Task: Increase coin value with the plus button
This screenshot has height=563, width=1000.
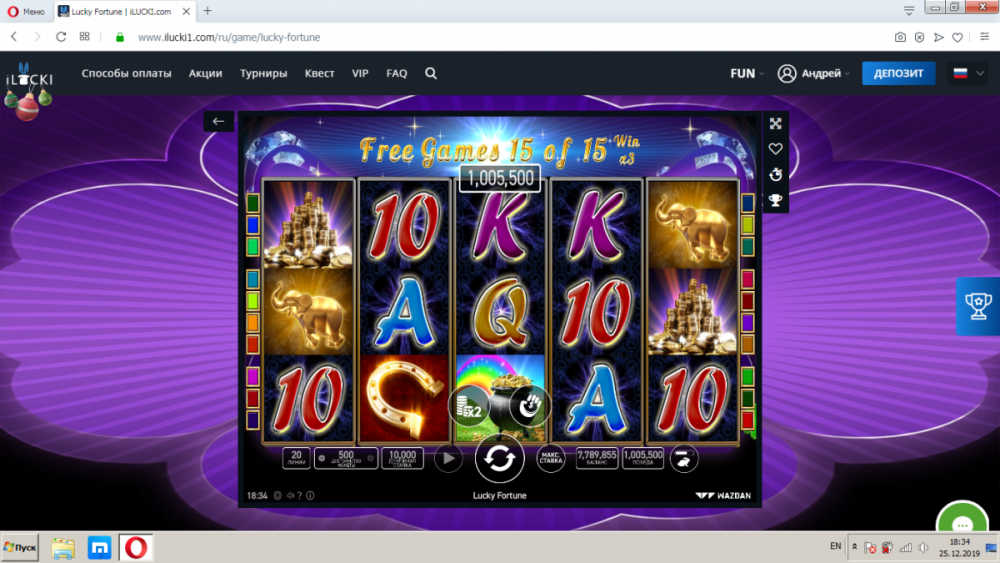Action: (371, 458)
